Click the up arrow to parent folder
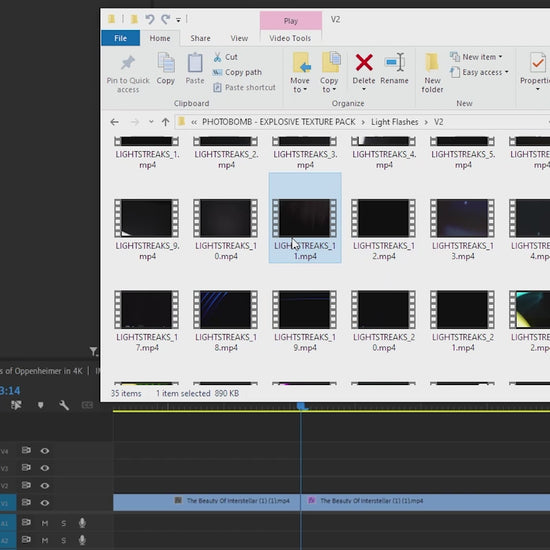 pos(166,122)
